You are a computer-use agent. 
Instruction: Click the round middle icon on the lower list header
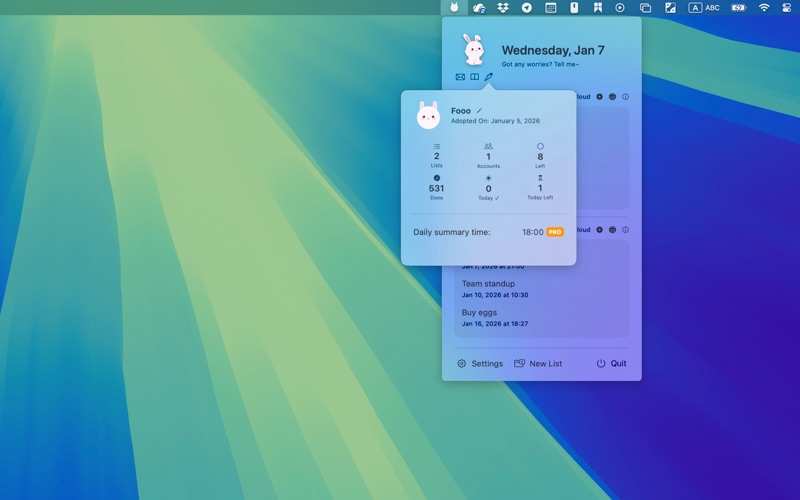[x=613, y=230]
